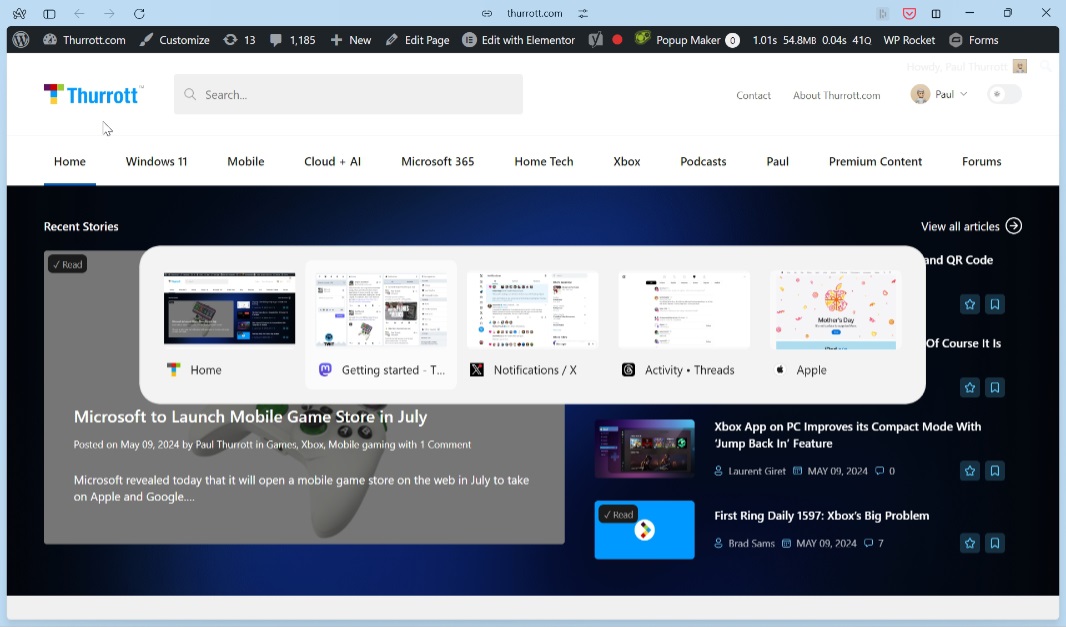Image resolution: width=1066 pixels, height=627 pixels.
Task: Open the WordPress logo admin menu
Action: (20, 40)
